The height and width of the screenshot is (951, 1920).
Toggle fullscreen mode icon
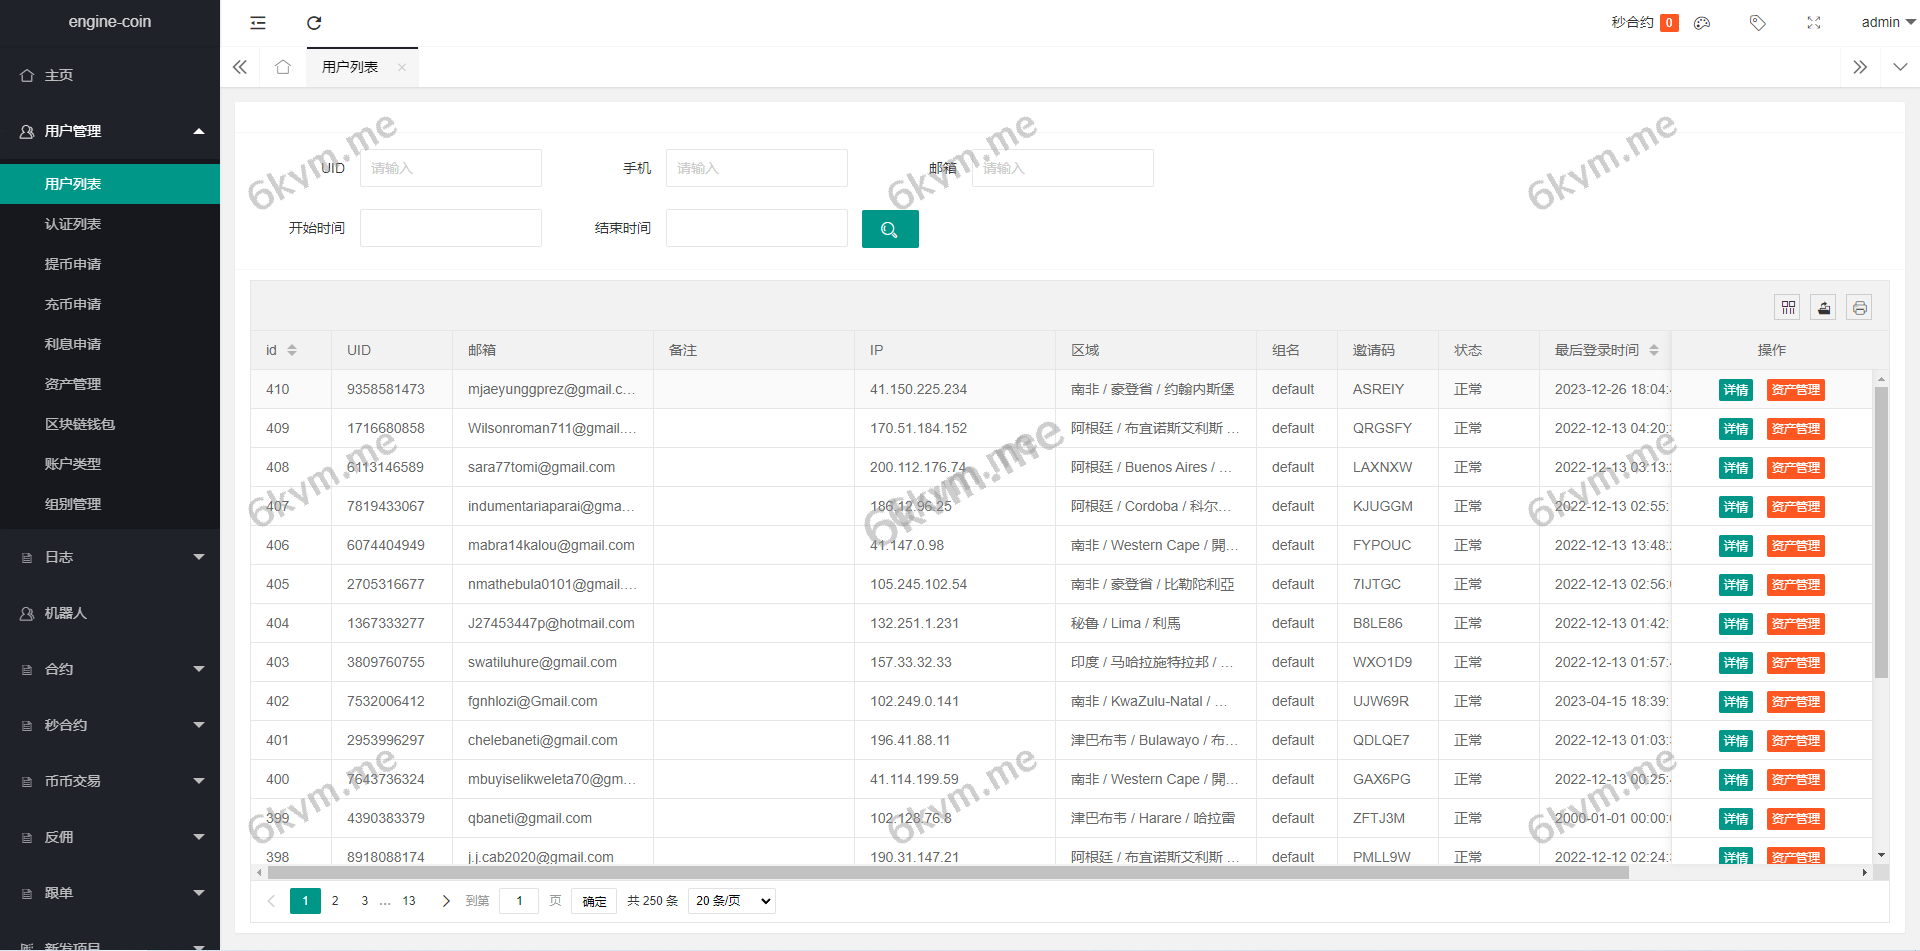(x=1814, y=22)
